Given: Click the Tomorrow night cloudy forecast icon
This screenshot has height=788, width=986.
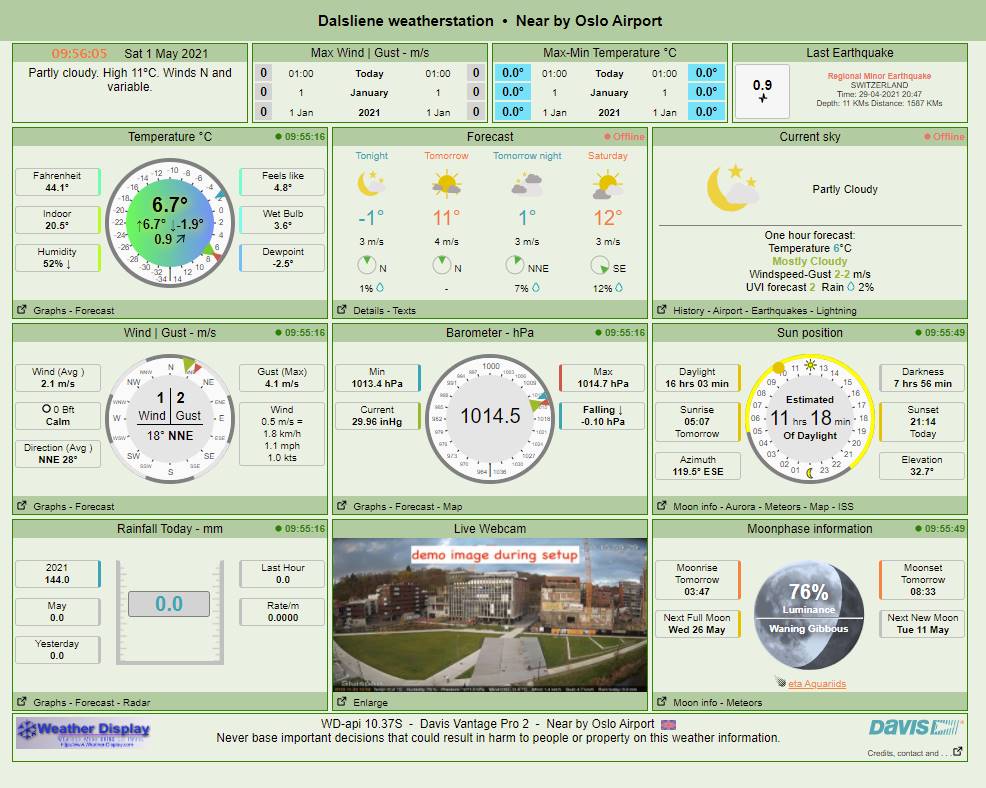Looking at the screenshot, I should [527, 186].
